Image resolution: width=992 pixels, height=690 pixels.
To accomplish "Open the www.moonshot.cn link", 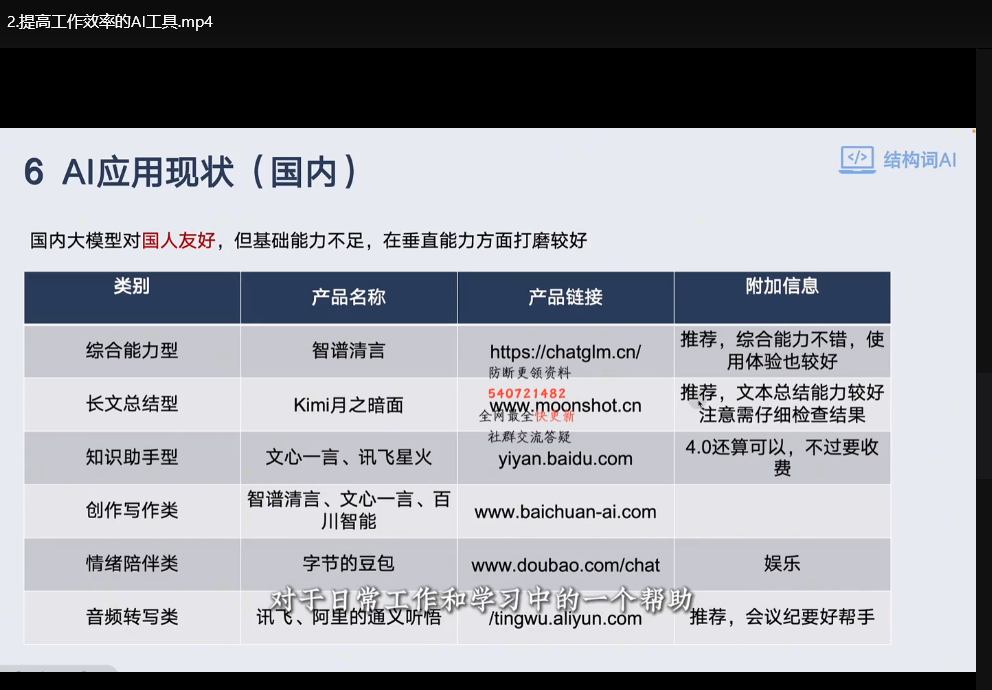I will [x=566, y=405].
